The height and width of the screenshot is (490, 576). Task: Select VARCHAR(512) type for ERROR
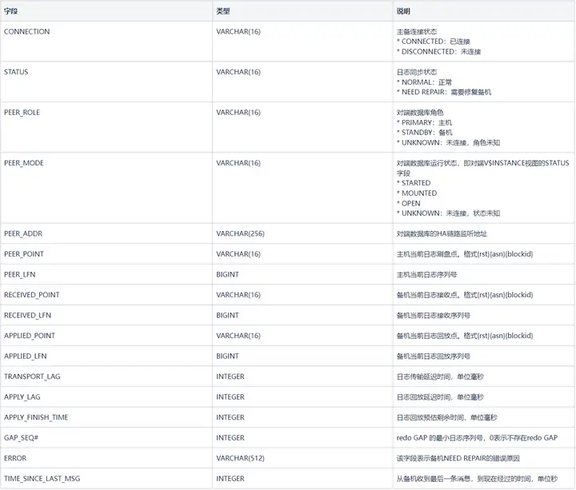coord(240,458)
